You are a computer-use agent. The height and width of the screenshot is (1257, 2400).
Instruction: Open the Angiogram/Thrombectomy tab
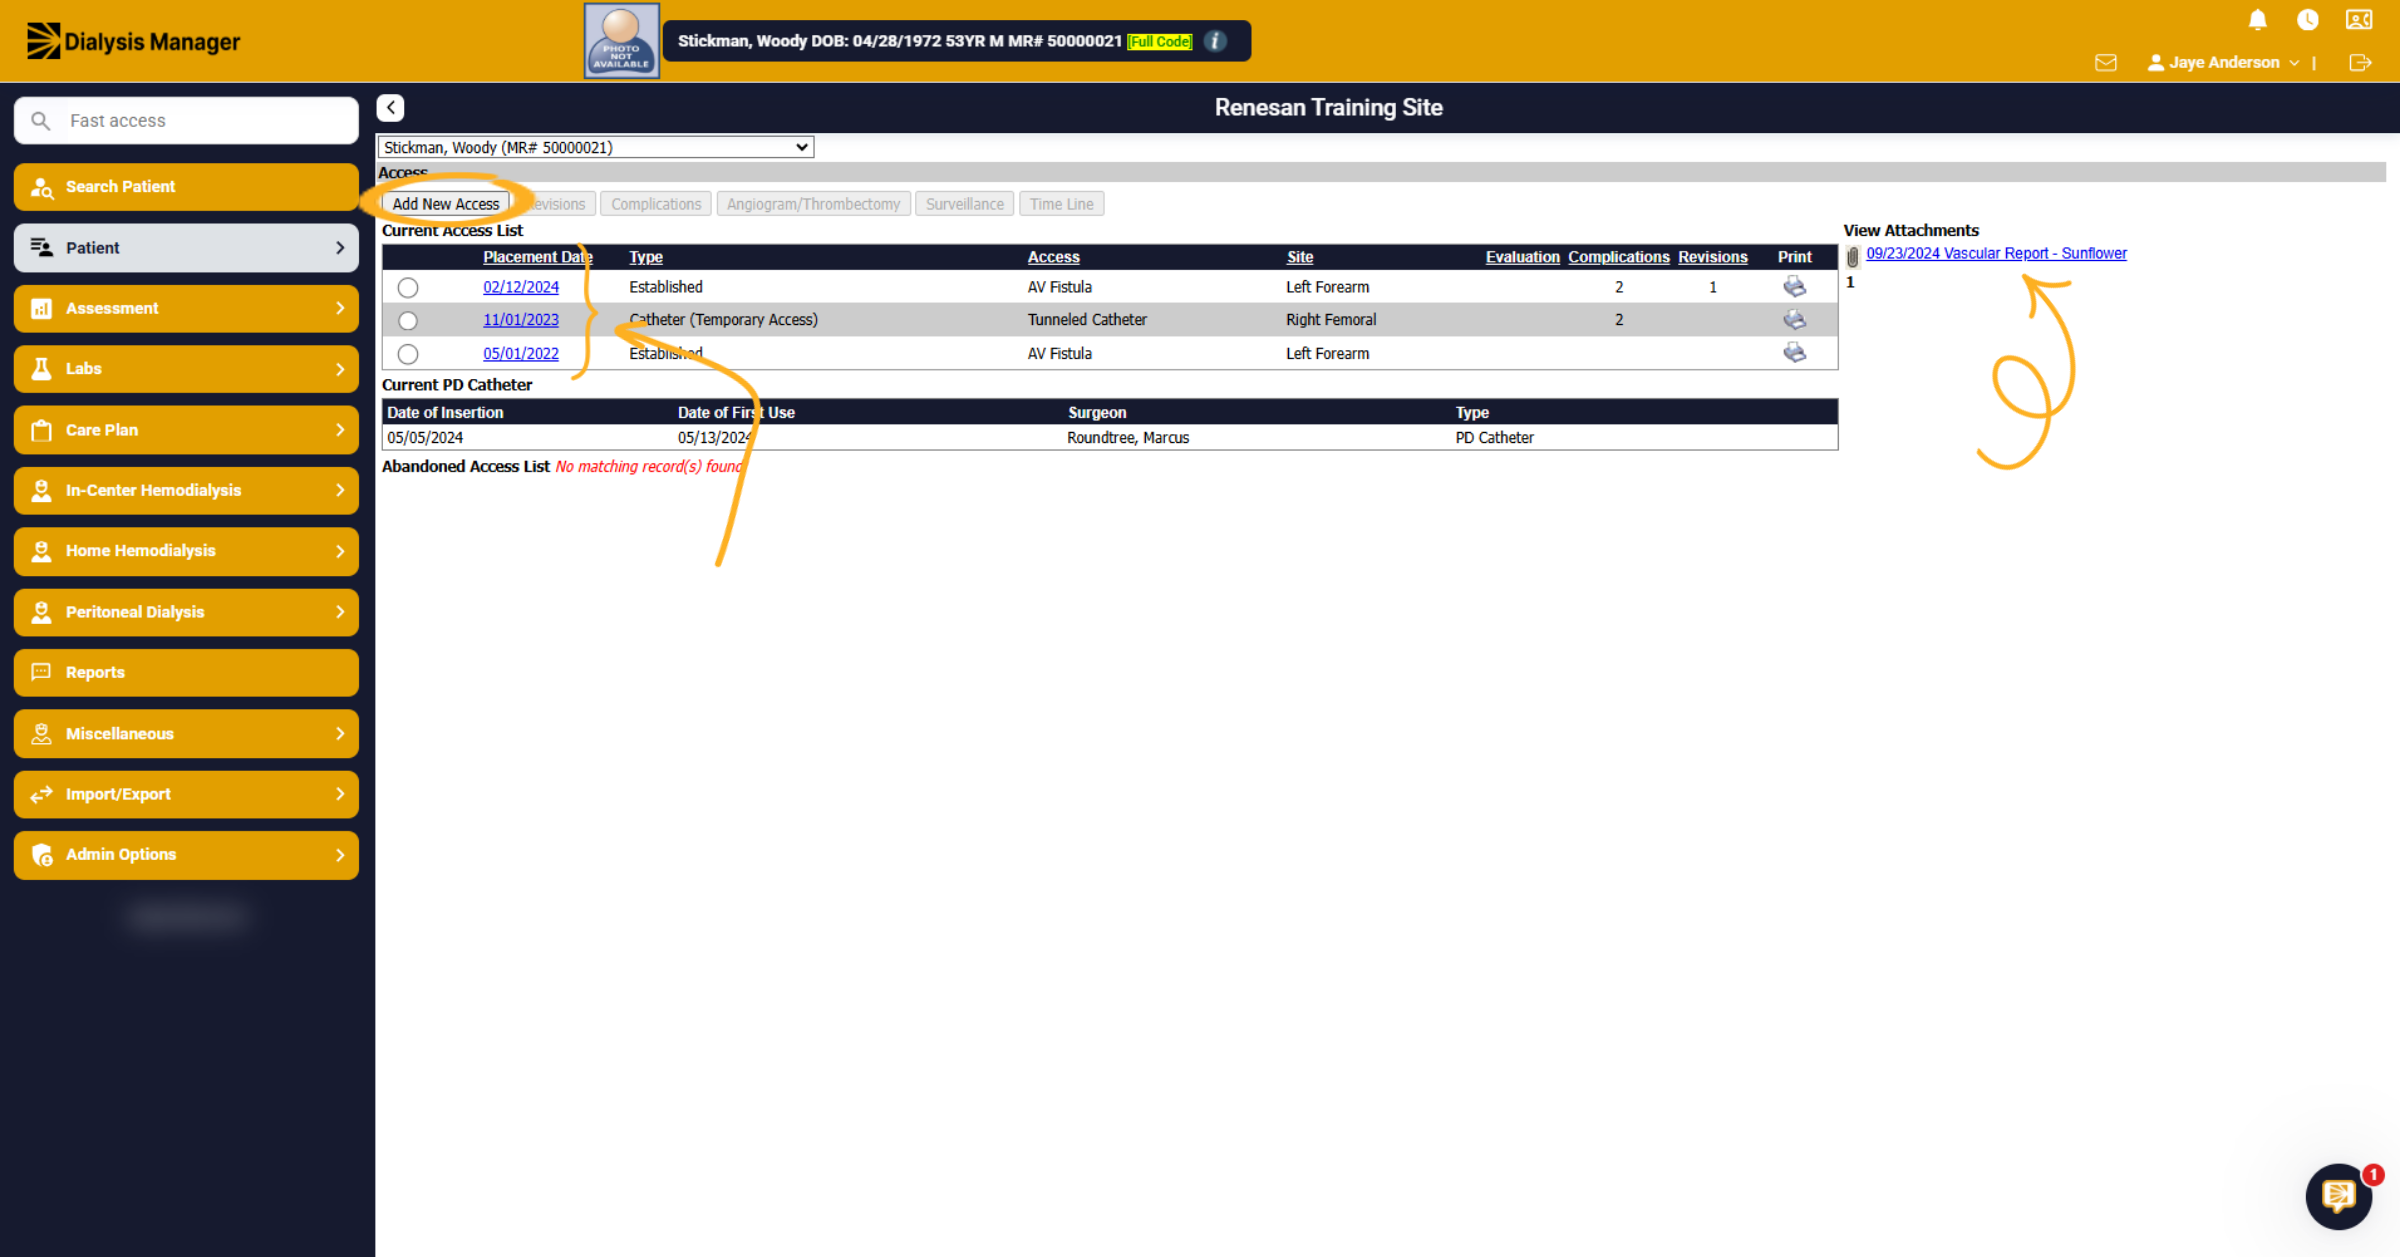(x=813, y=204)
